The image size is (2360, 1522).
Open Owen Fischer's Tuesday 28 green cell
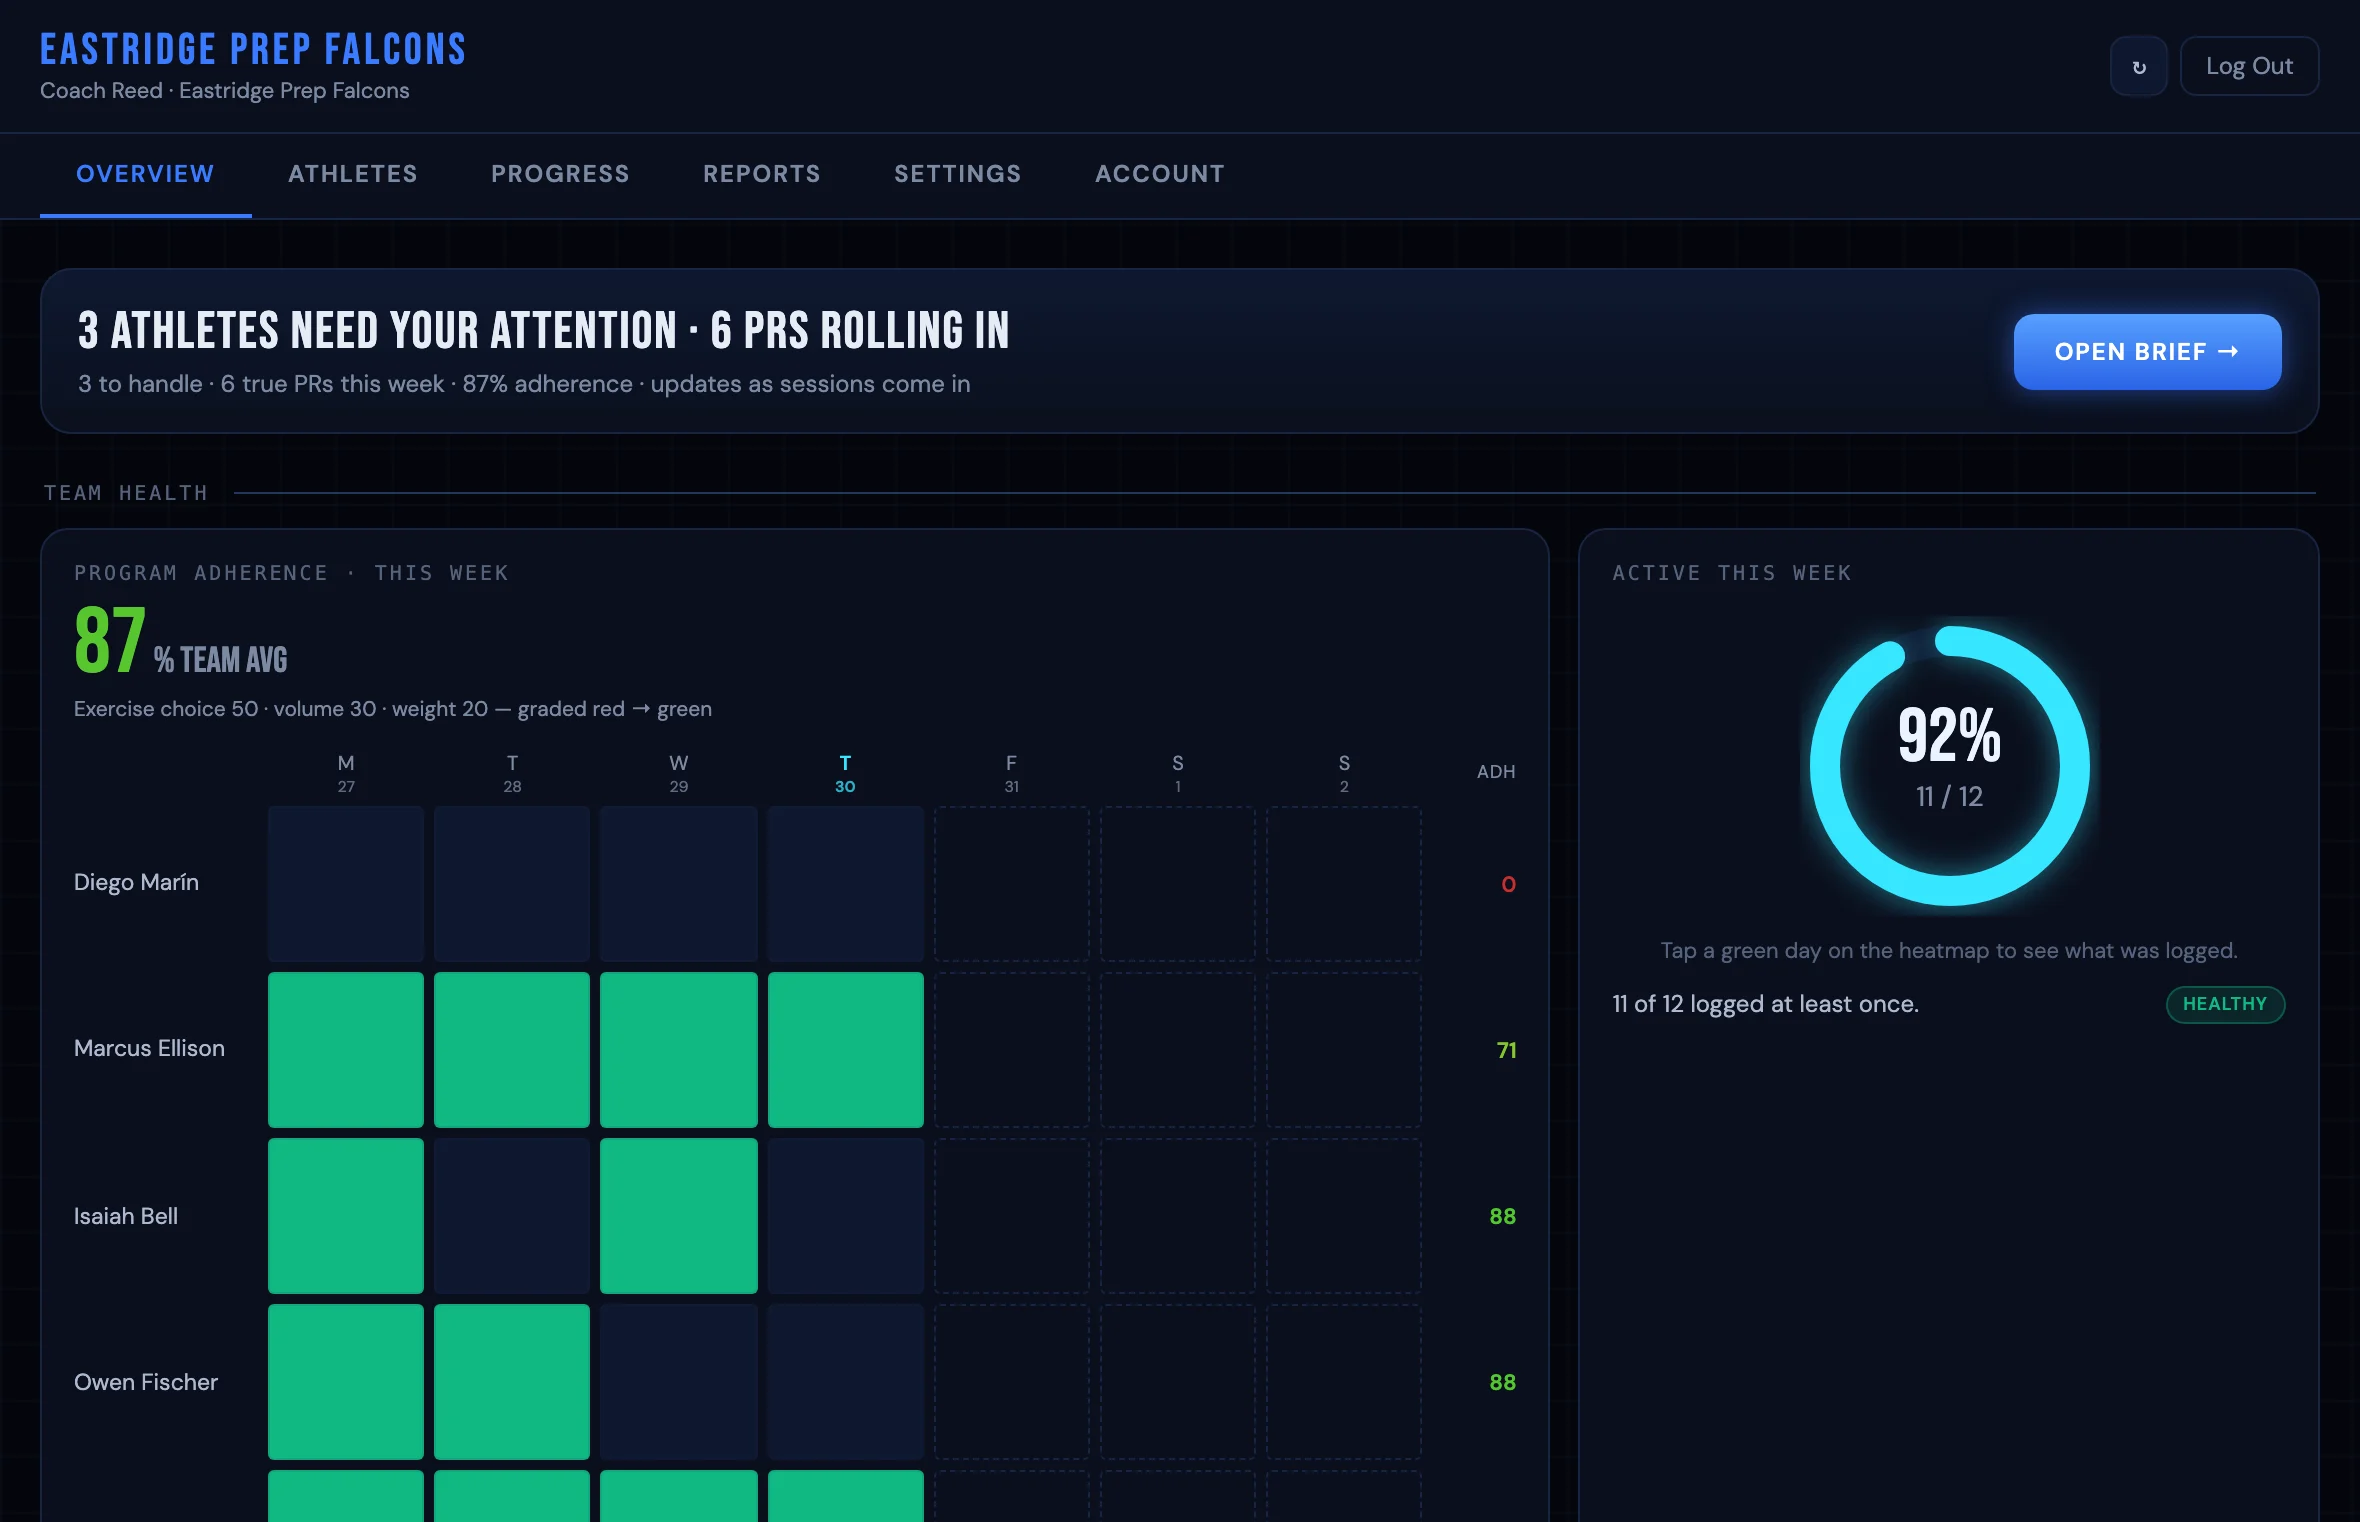[512, 1381]
